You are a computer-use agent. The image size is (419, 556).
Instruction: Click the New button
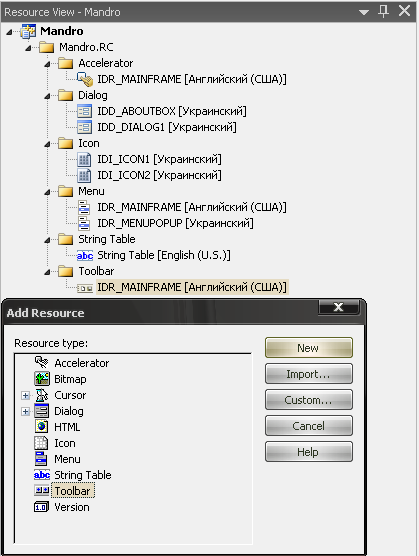pyautogui.click(x=309, y=348)
